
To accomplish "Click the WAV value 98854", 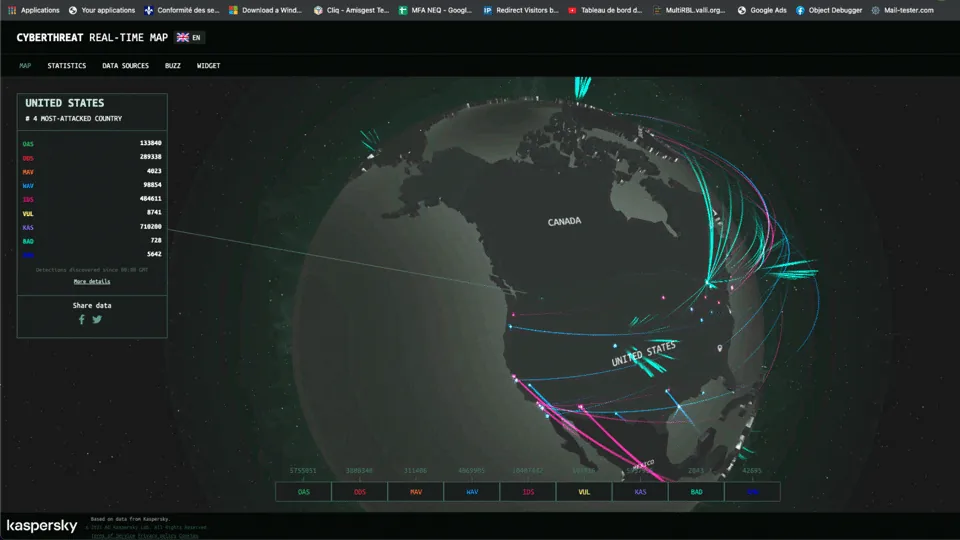I will coord(152,184).
